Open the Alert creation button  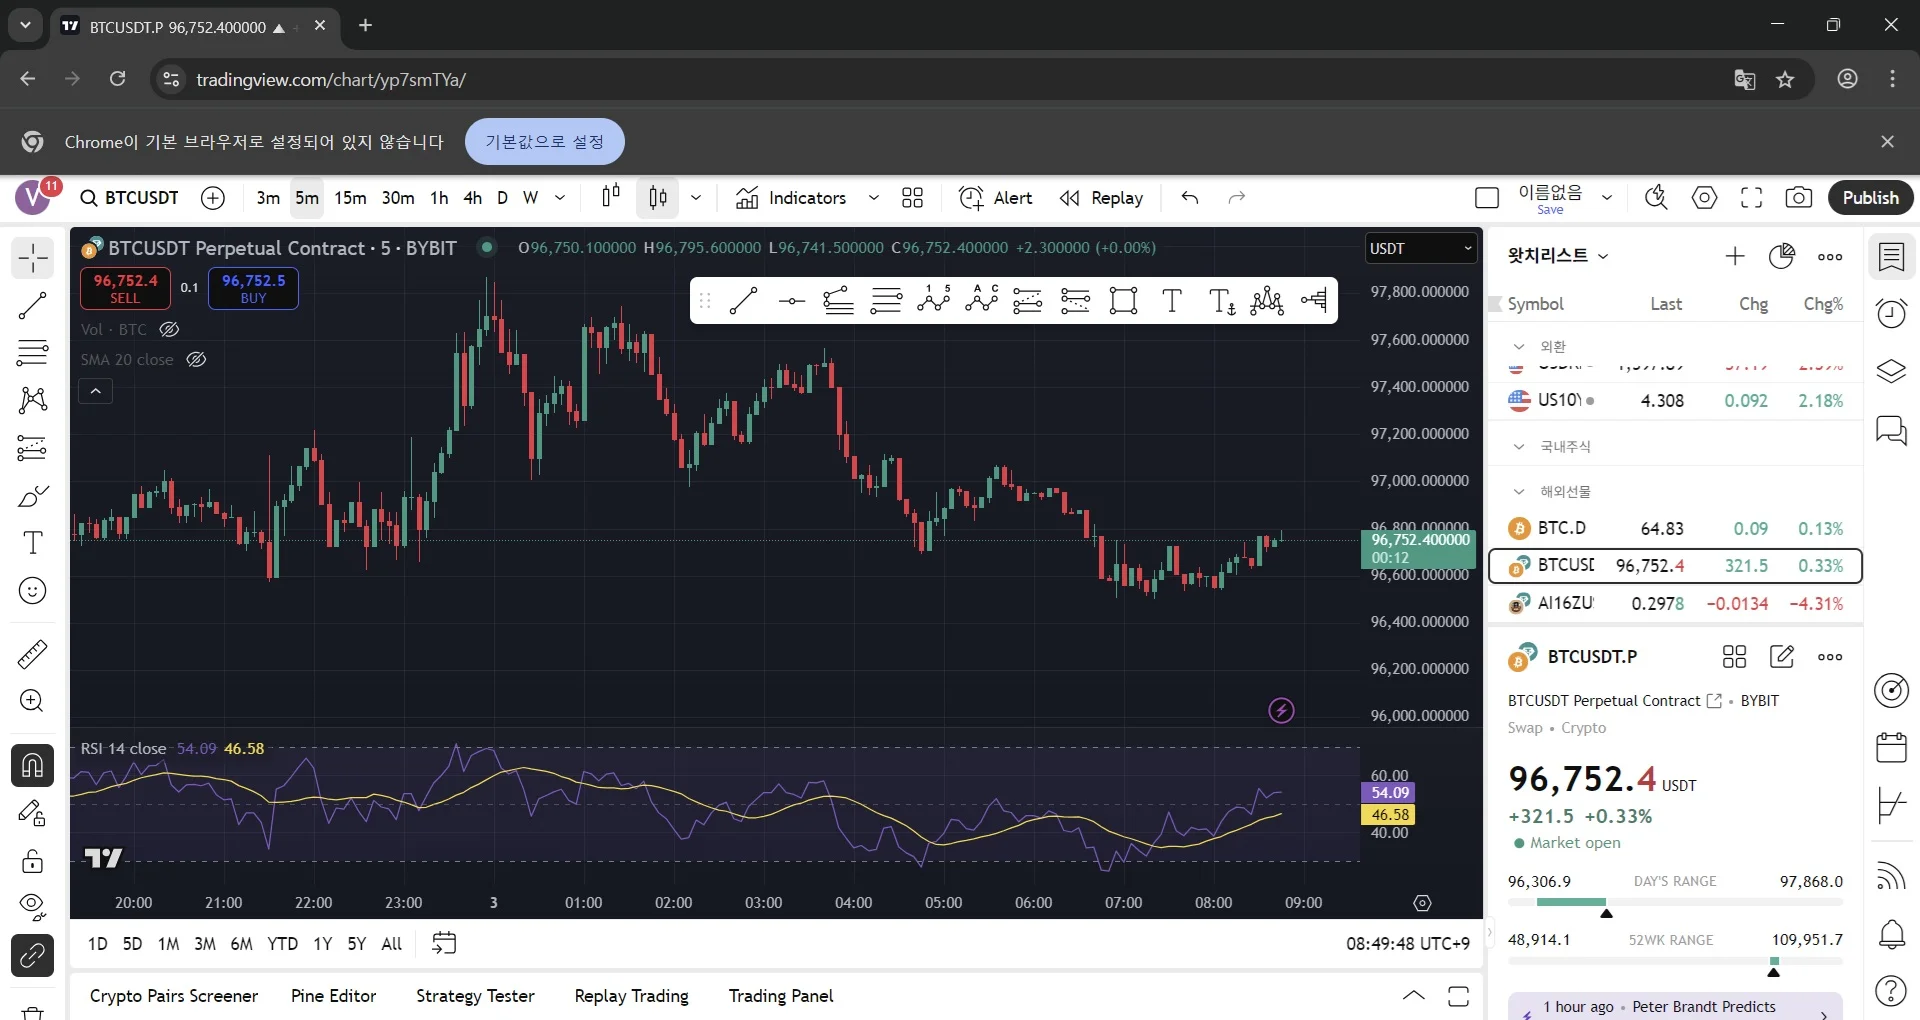point(995,198)
